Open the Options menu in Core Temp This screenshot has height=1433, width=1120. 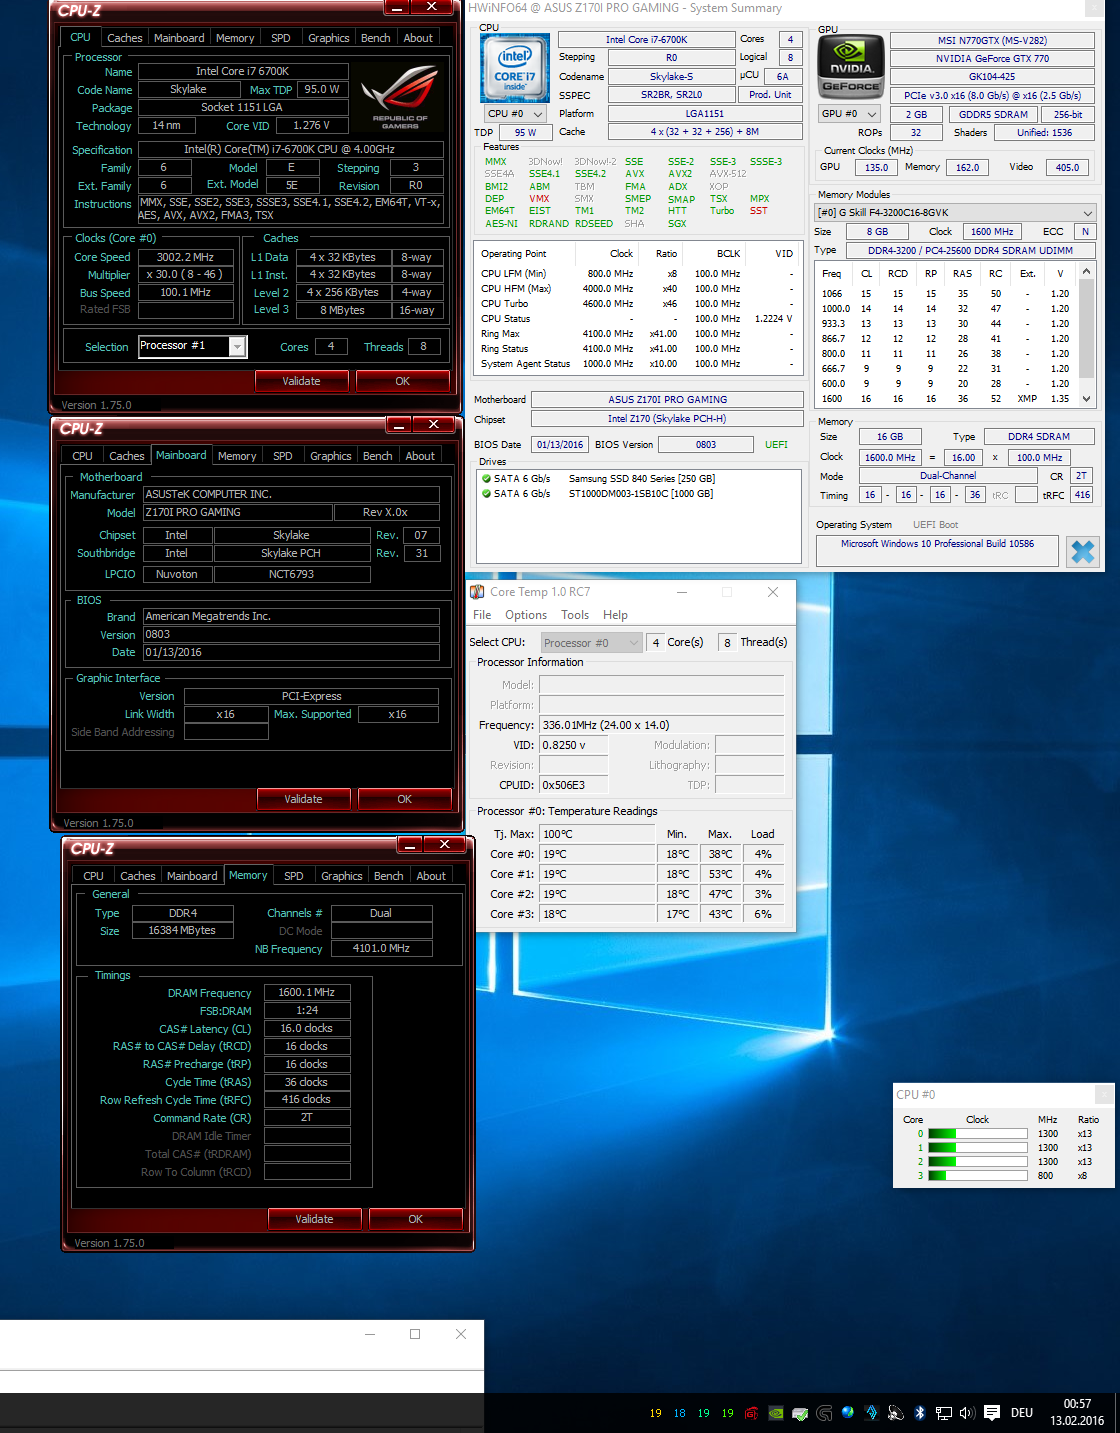[x=526, y=615]
